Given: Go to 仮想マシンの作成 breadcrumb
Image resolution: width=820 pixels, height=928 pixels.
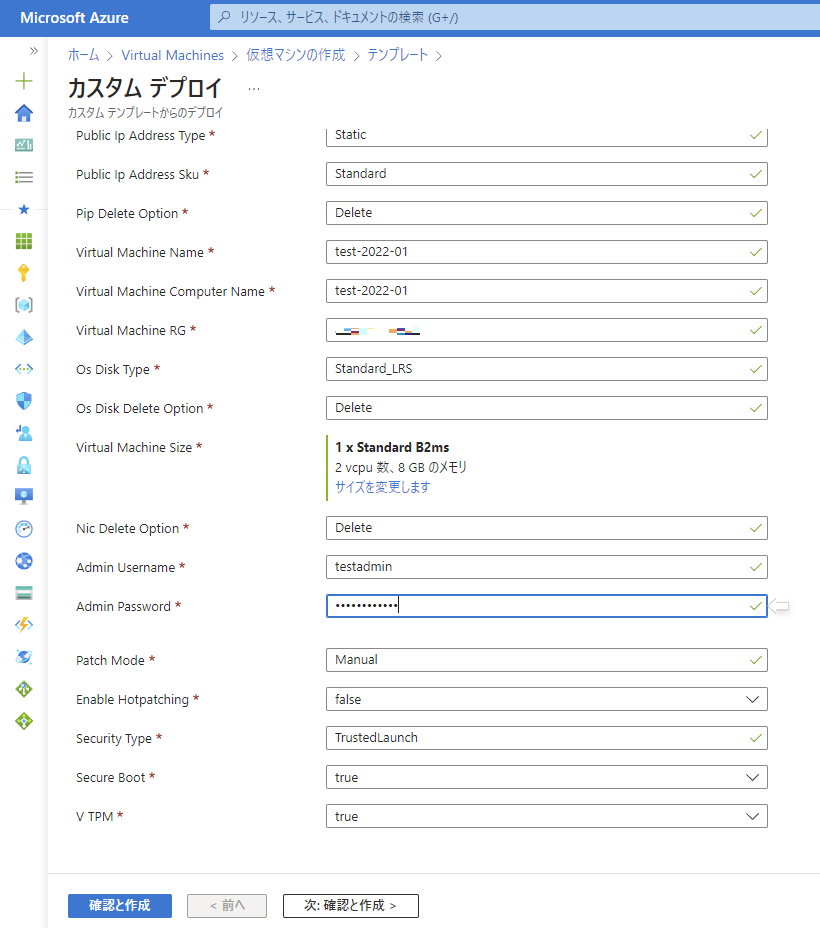Looking at the screenshot, I should coord(295,55).
